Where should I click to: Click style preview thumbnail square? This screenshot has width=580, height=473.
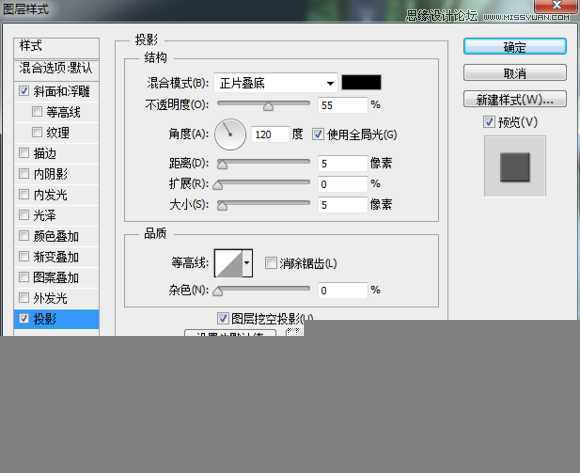click(x=515, y=167)
